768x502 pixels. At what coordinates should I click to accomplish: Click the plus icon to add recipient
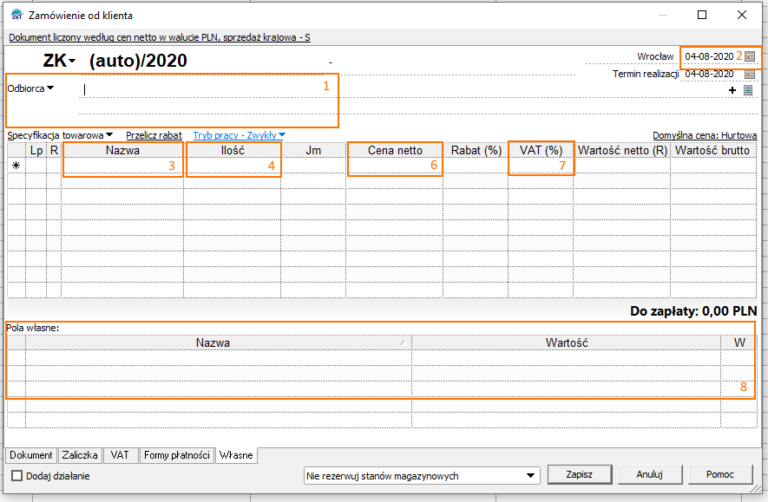[x=732, y=90]
